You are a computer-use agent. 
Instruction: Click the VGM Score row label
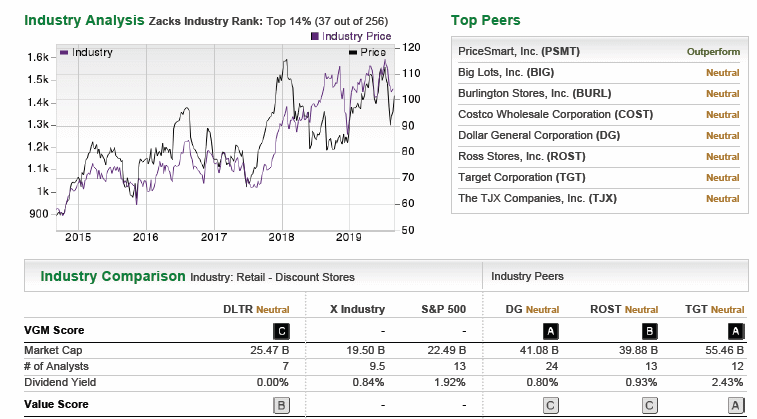(x=54, y=330)
